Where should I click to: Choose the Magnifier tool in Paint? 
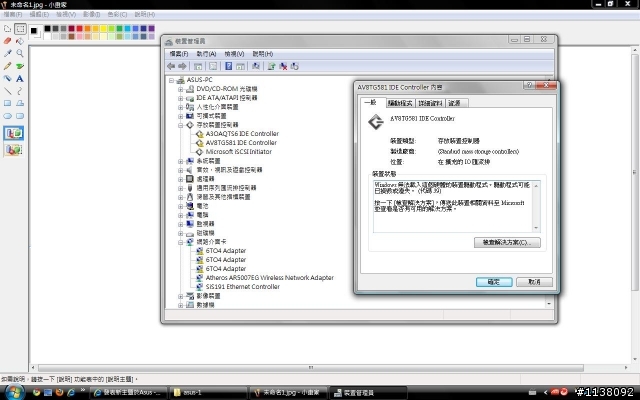coord(20,53)
